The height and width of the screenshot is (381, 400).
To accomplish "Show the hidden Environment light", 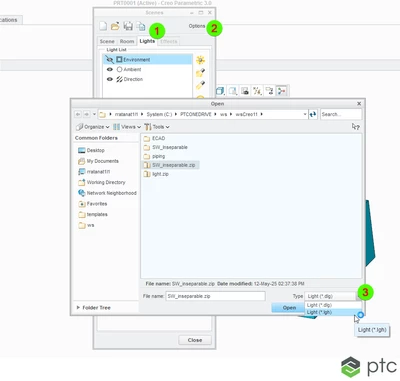I will coord(109,60).
